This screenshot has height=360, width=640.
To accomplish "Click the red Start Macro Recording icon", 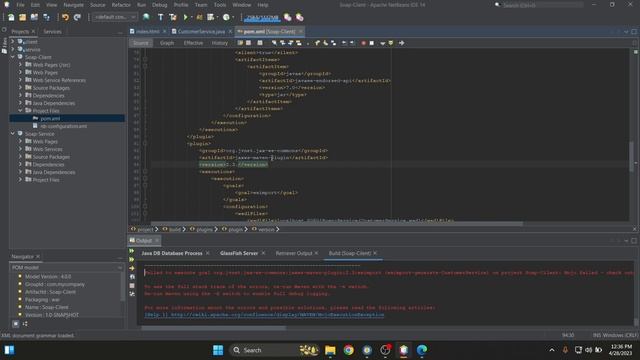I will 363,43.
